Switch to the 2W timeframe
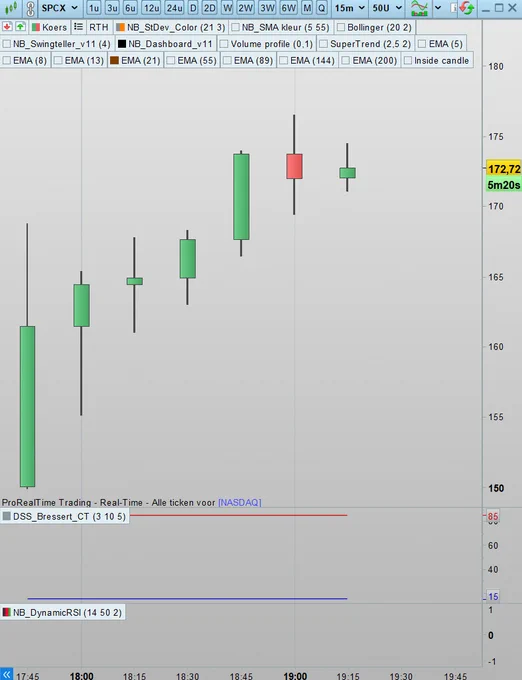This screenshot has width=522, height=680. point(245,8)
